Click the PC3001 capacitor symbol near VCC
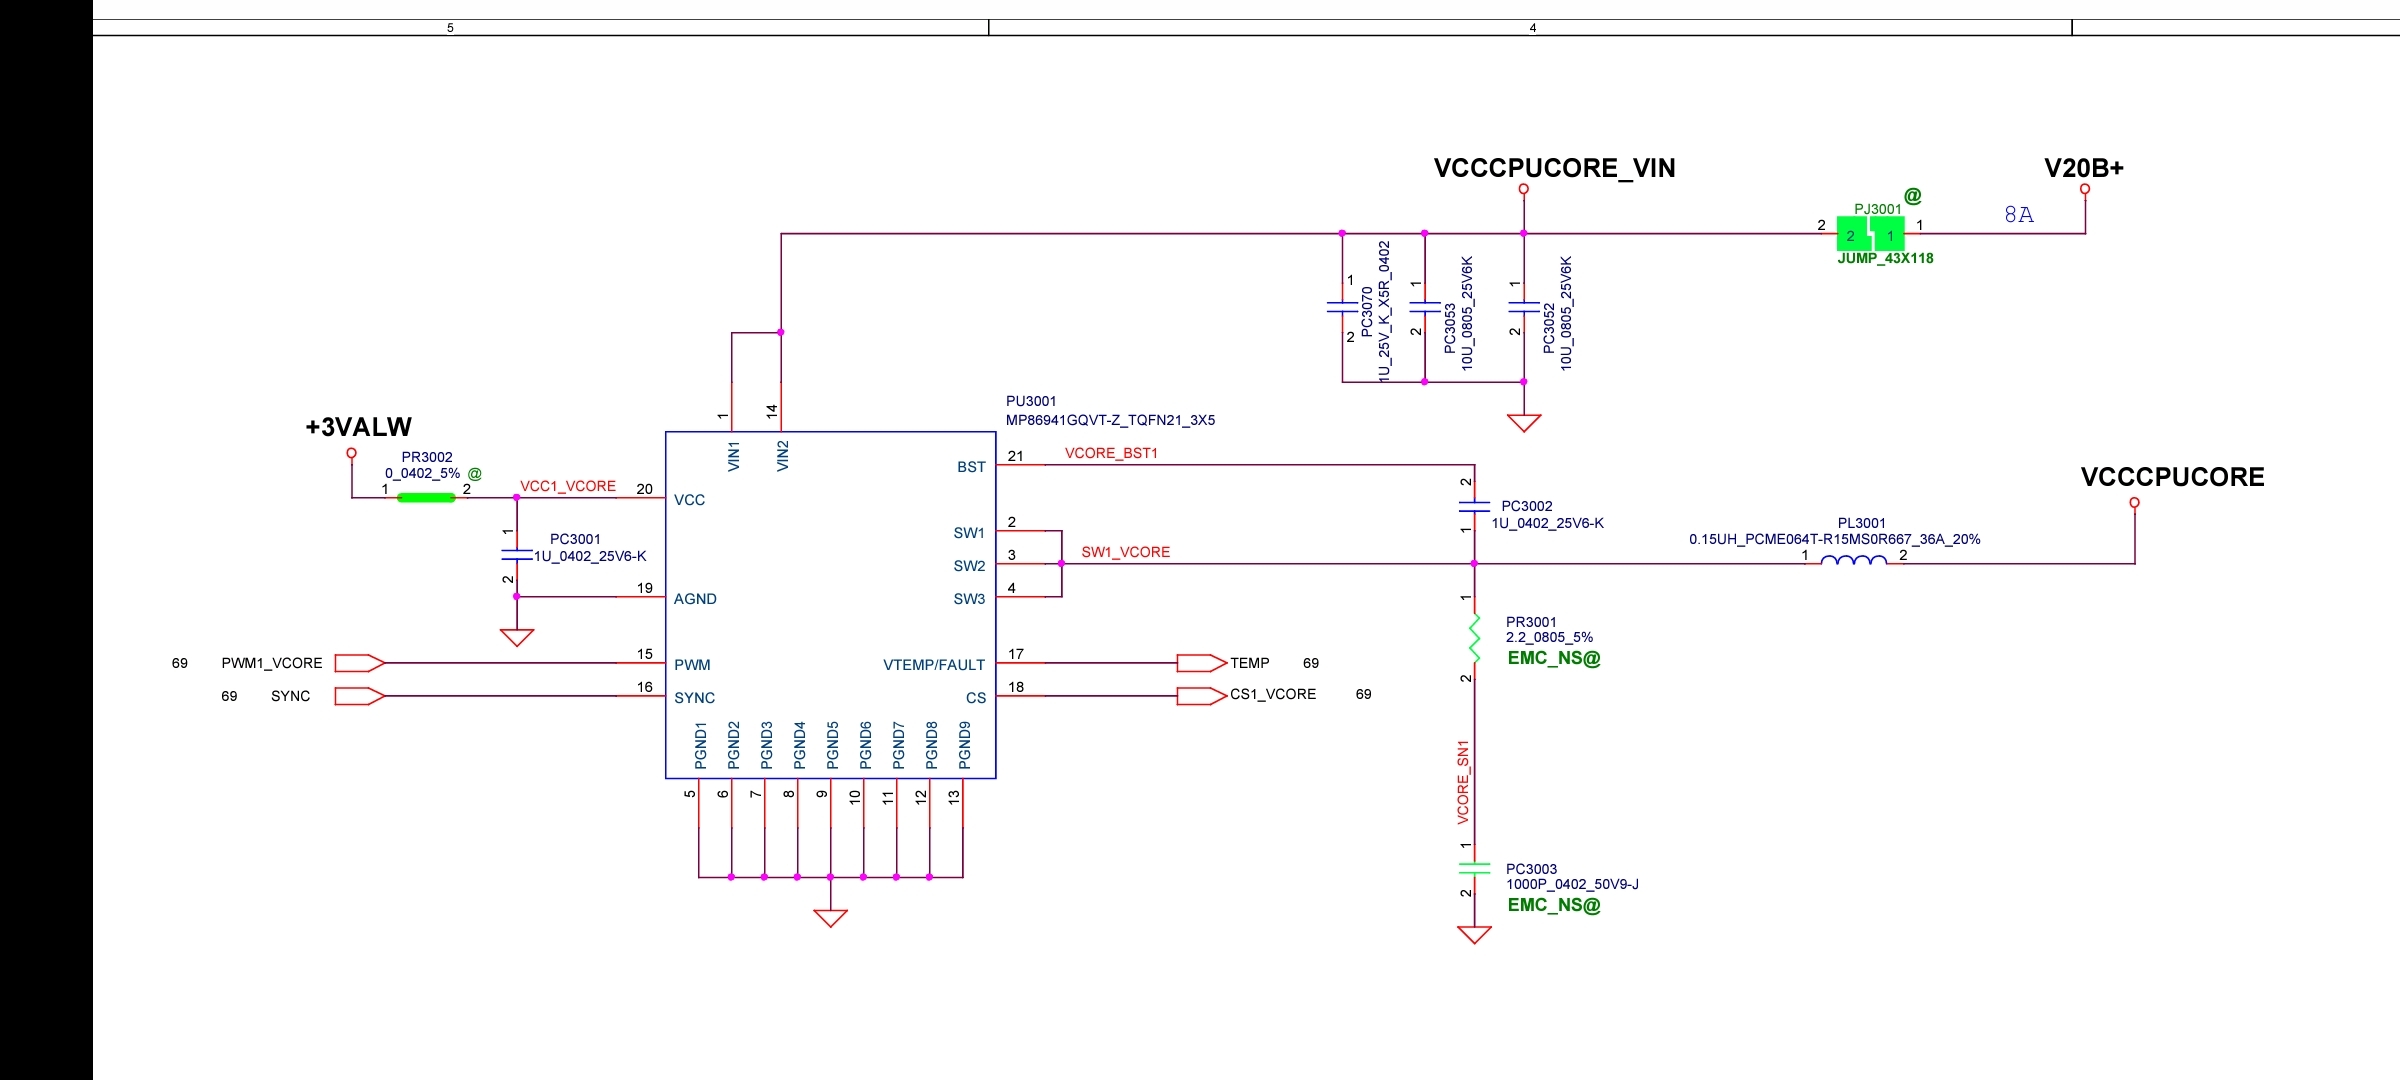 point(516,554)
